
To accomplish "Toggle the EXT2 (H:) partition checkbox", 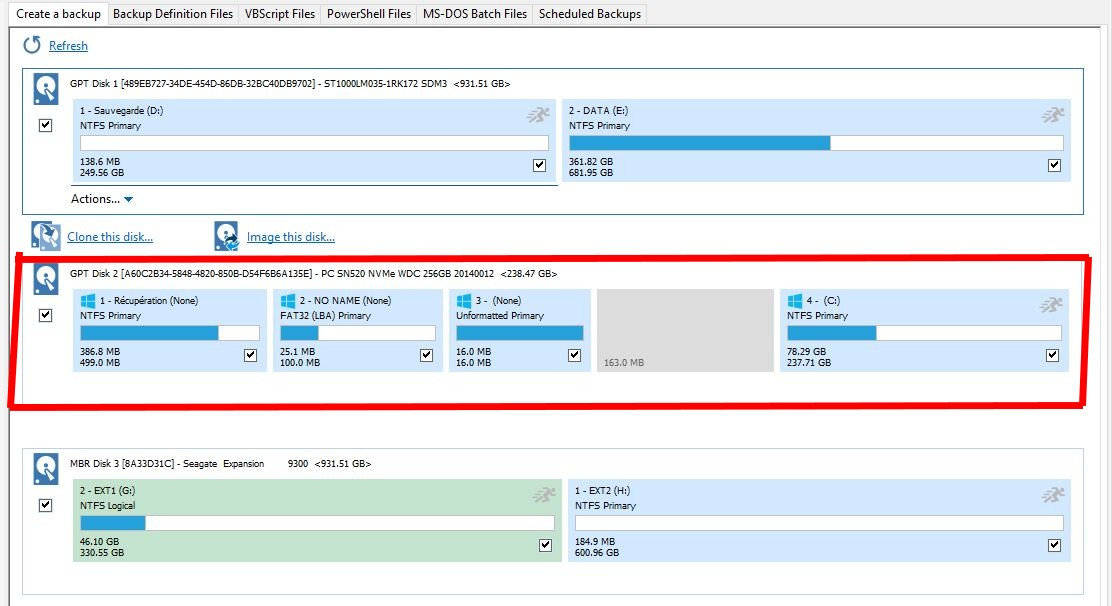I will pyautogui.click(x=1055, y=545).
